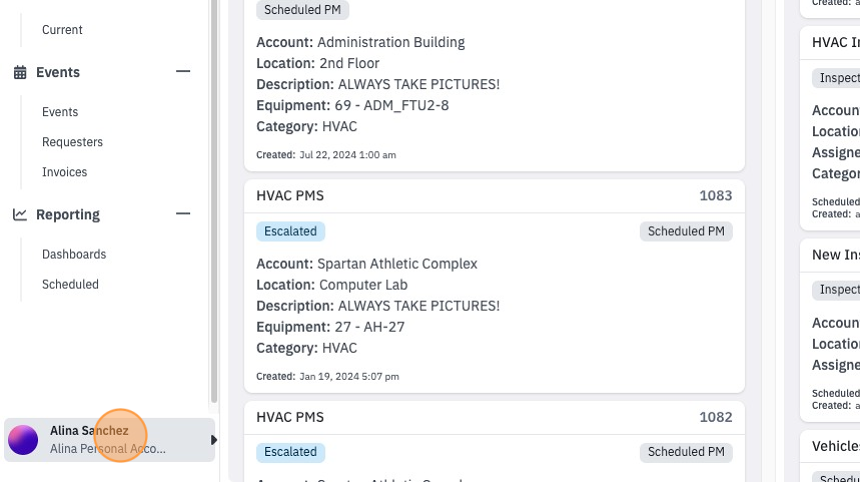Collapse the Events section minus icon

click(x=183, y=71)
